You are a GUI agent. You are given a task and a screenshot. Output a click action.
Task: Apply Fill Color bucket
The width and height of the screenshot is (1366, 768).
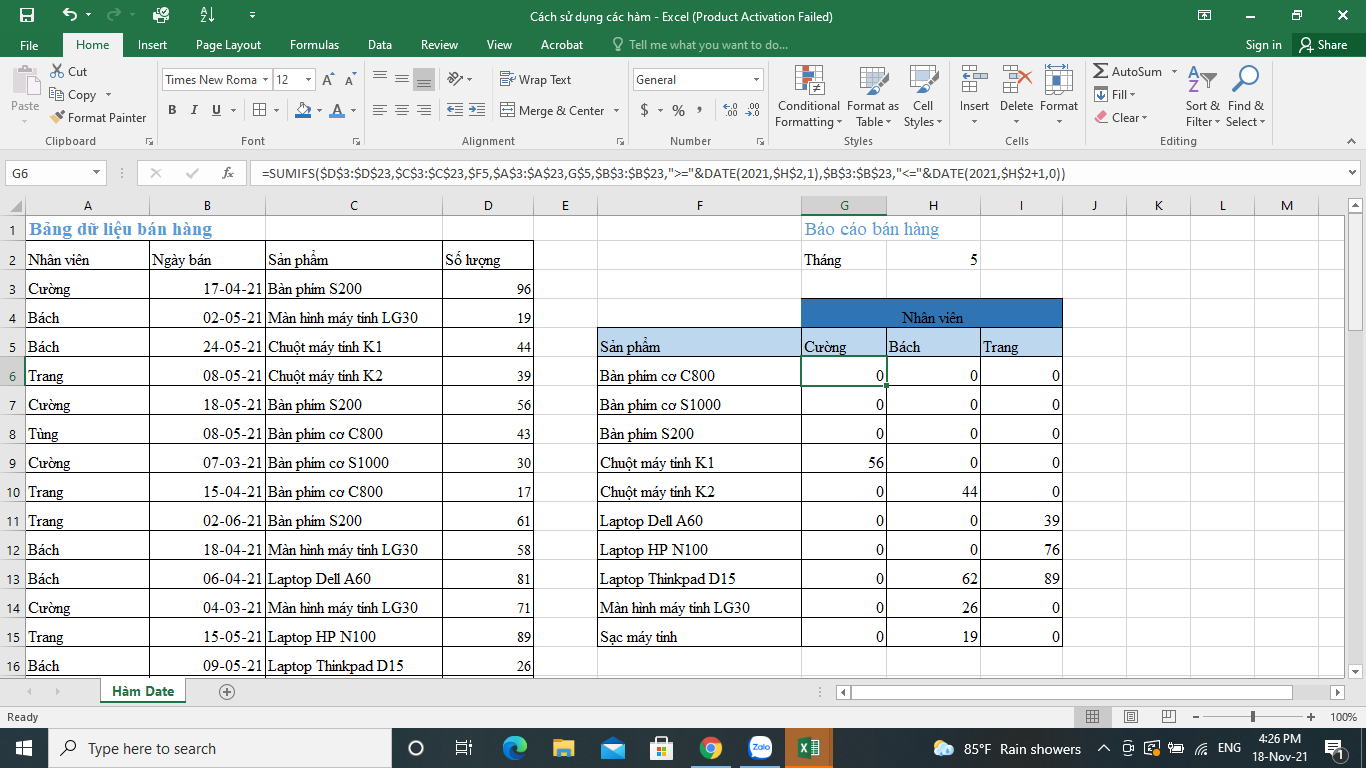[304, 110]
